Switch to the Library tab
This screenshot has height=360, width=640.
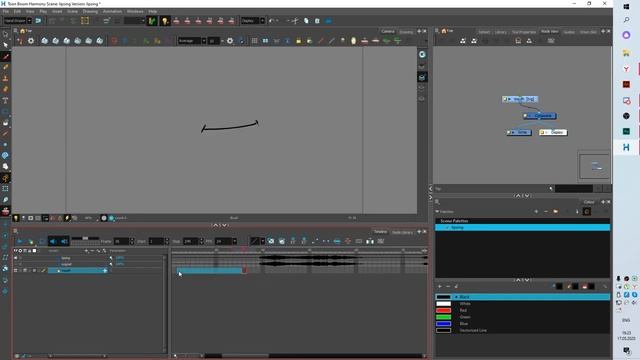pos(500,32)
